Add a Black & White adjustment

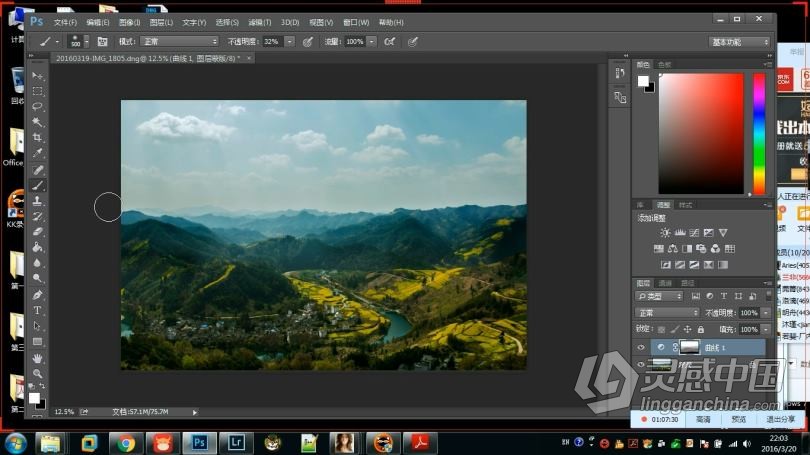687,249
